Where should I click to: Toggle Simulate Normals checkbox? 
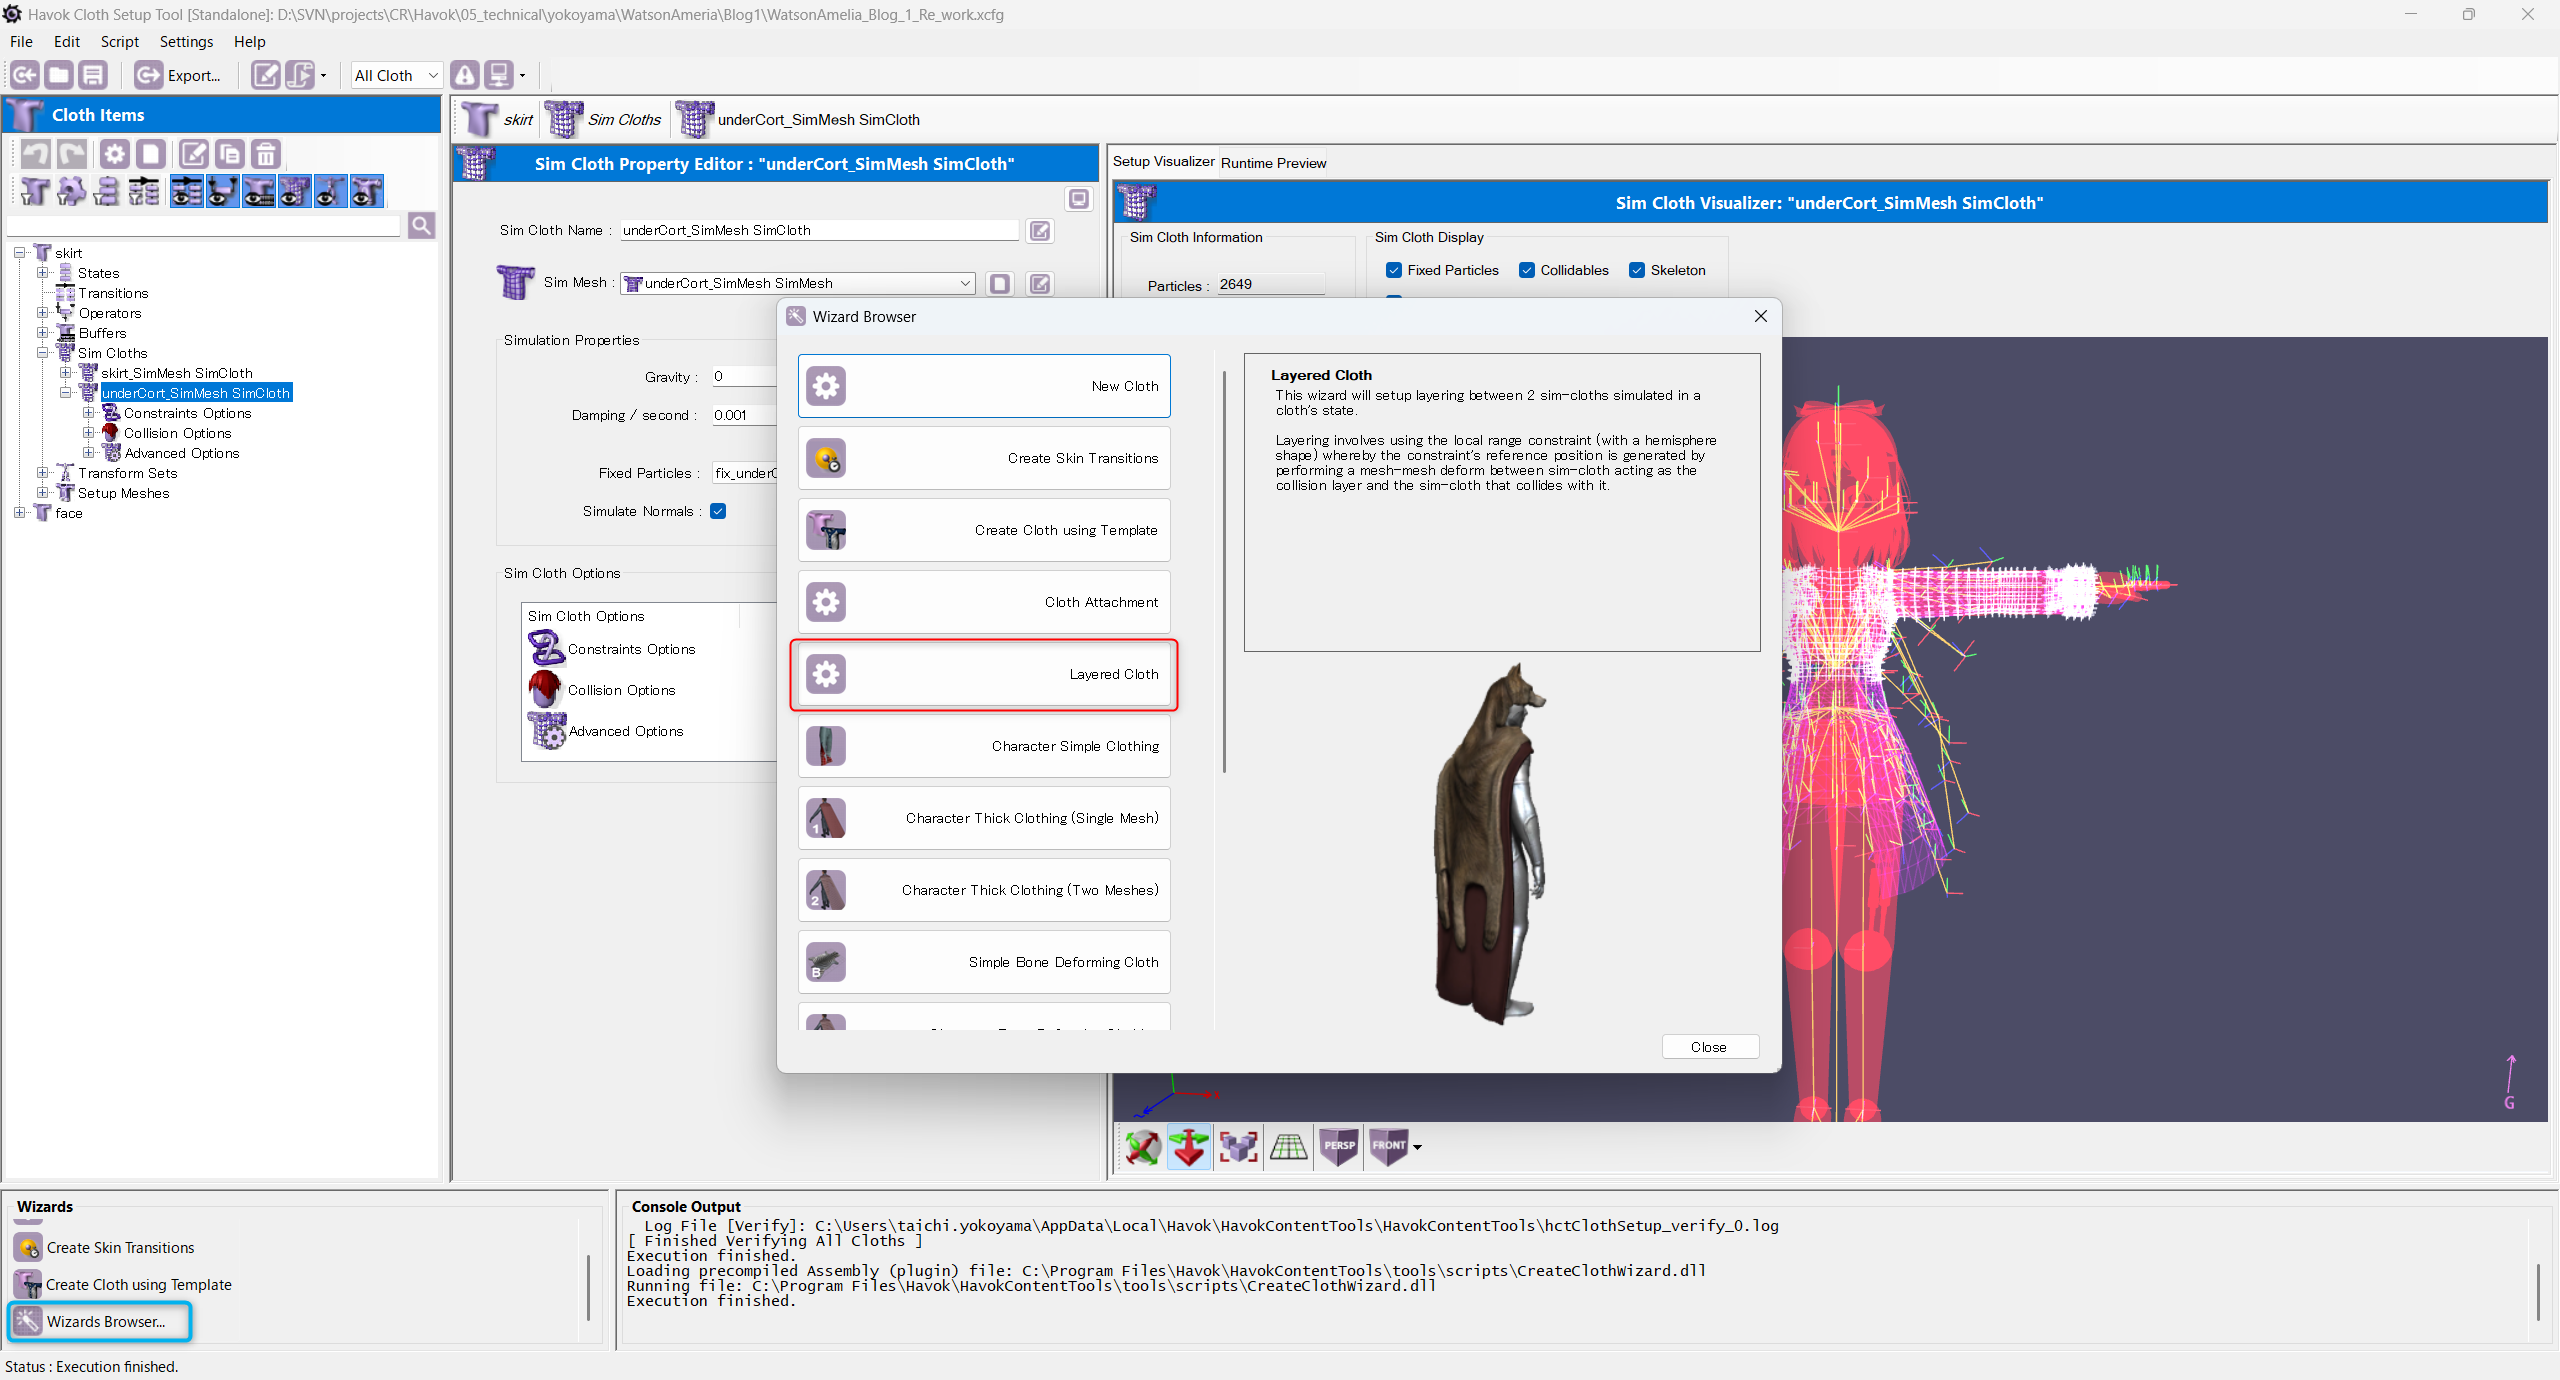click(718, 511)
